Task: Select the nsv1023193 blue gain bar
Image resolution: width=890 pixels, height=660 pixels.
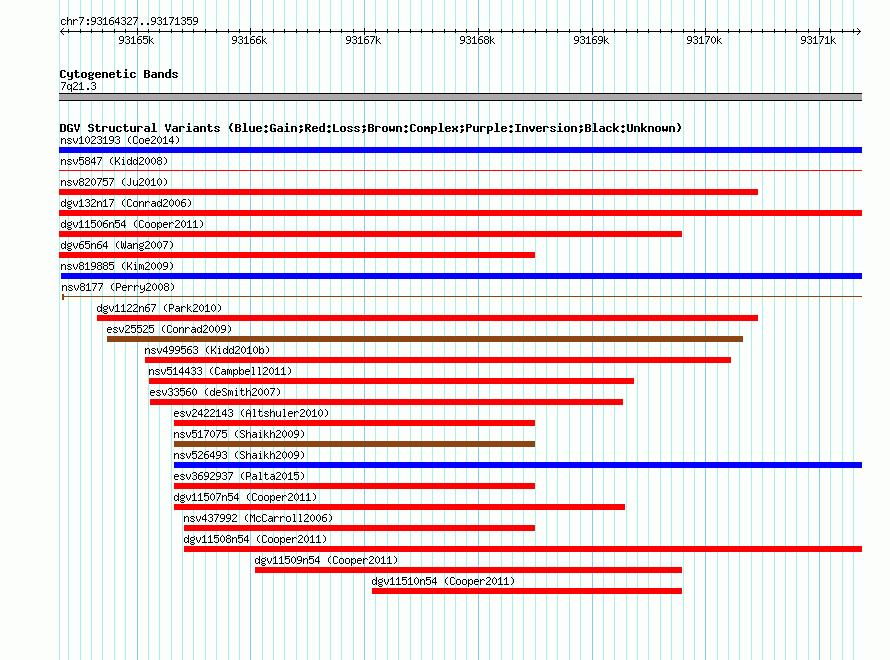Action: point(460,150)
